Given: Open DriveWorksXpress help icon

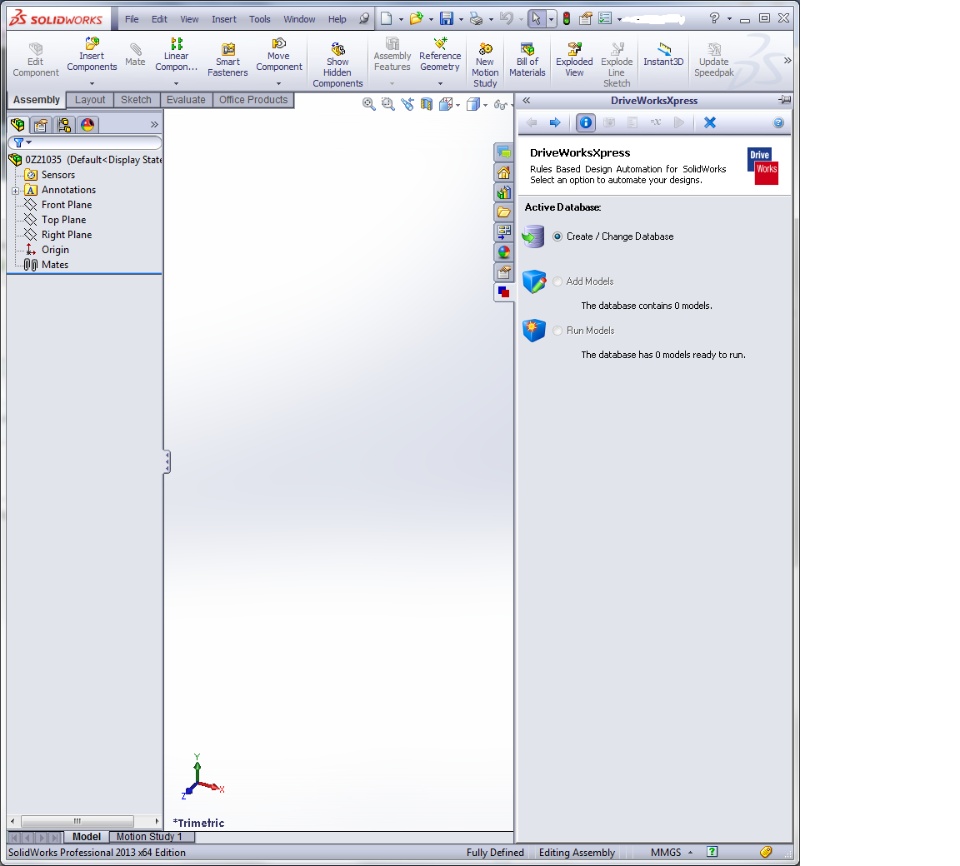Looking at the screenshot, I should [778, 123].
